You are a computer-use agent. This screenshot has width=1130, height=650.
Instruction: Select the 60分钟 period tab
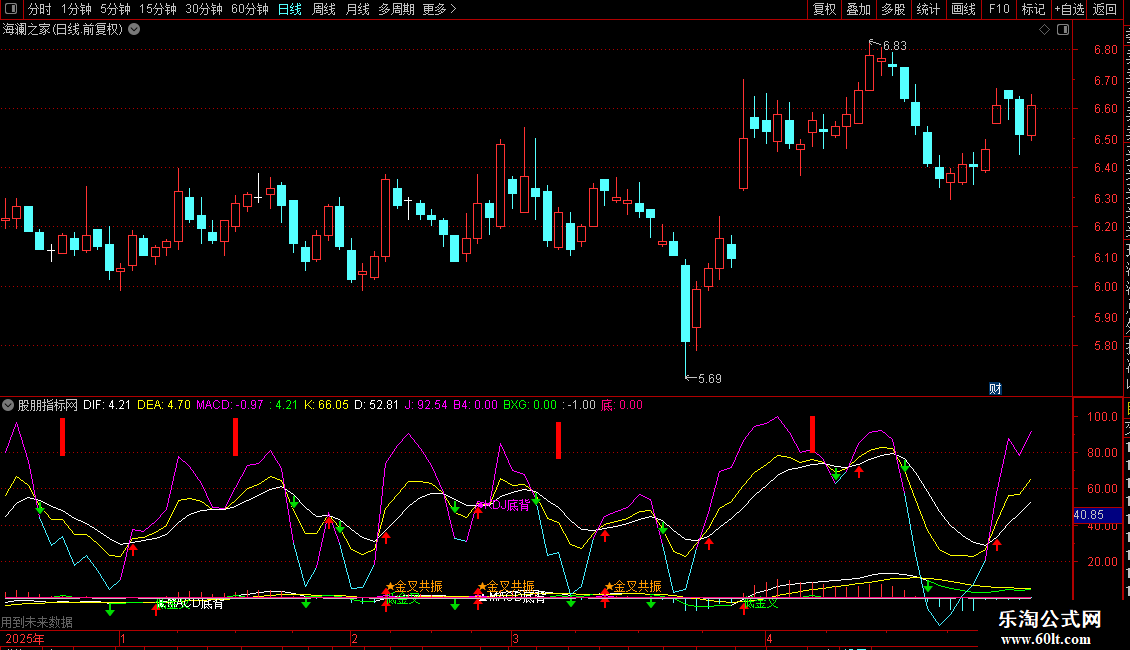(x=250, y=9)
